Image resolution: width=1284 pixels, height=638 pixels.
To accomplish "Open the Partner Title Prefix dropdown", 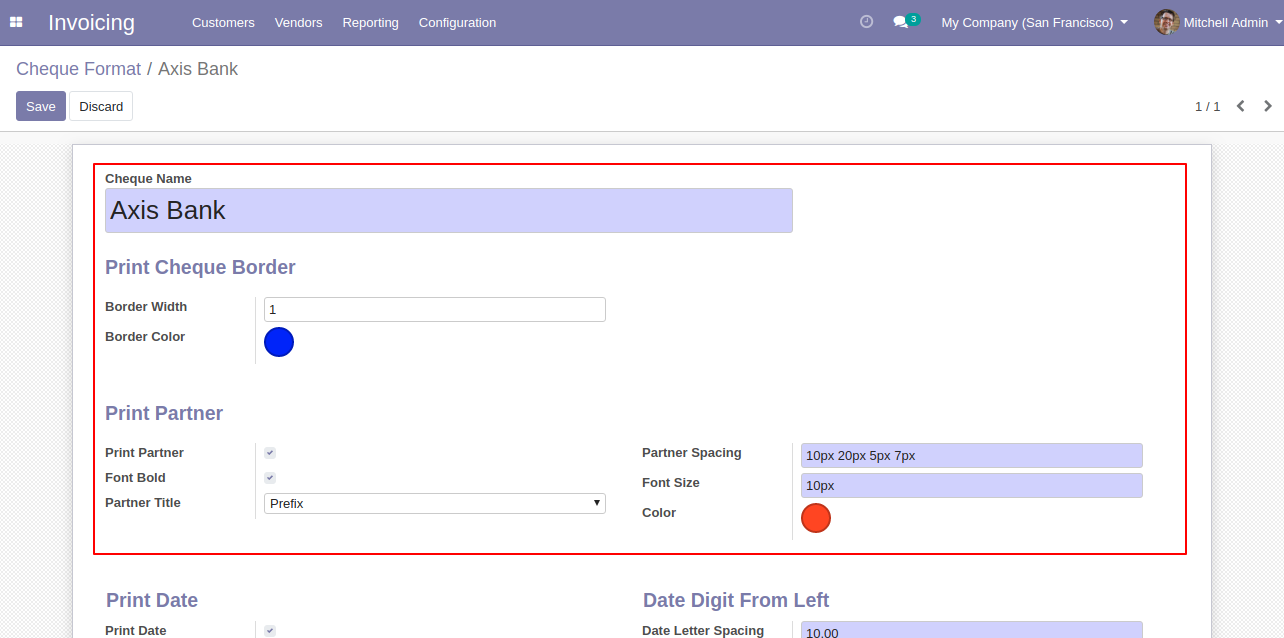I will click(x=435, y=503).
